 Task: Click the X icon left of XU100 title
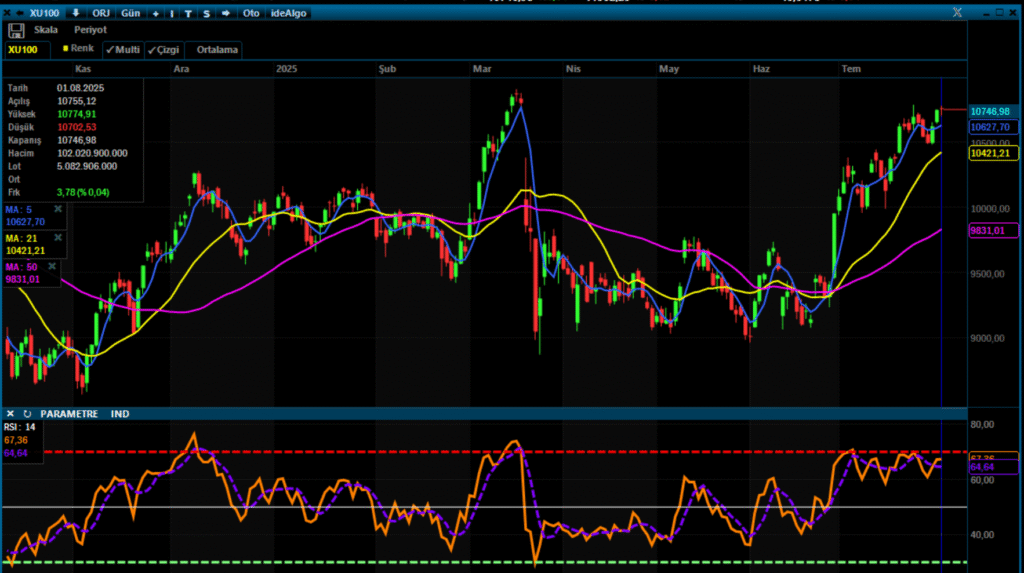7,13
